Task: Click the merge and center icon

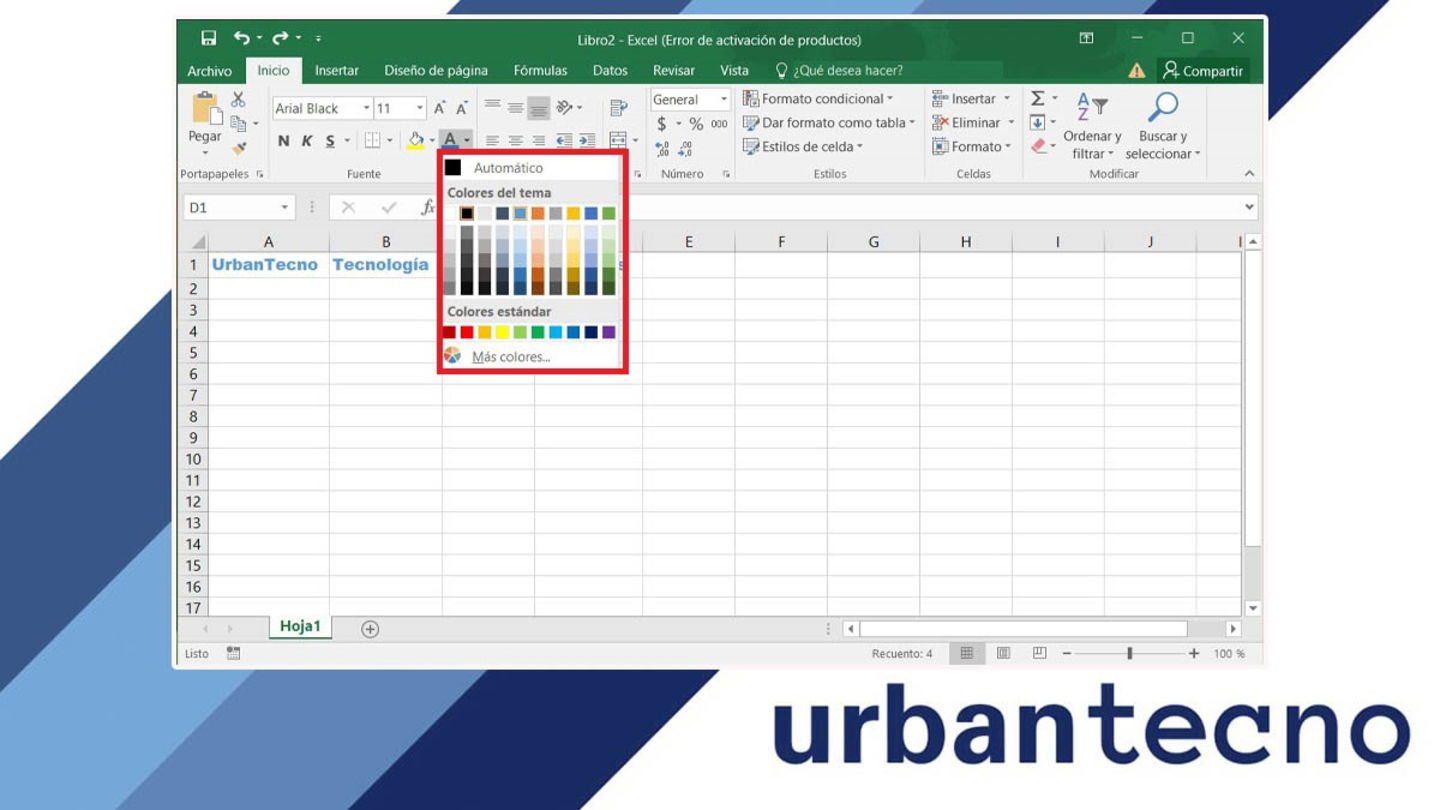Action: 618,141
